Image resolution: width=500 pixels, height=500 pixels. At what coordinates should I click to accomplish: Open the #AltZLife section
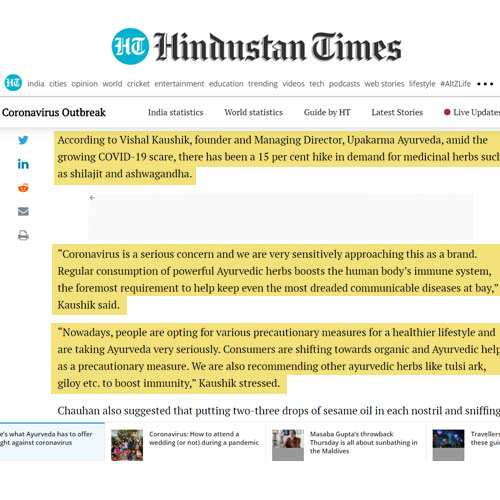click(x=456, y=83)
